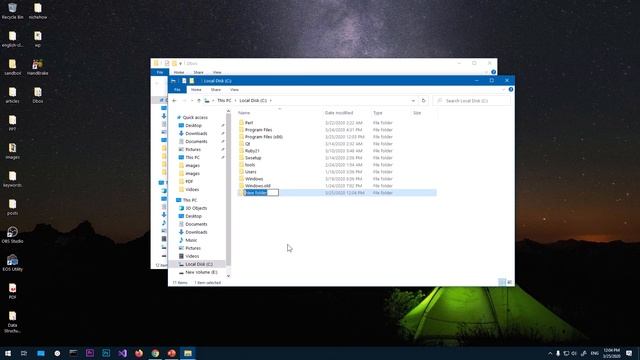The width and height of the screenshot is (640, 360).
Task: Click the File Explorer taskbar icon
Action: [x=188, y=353]
